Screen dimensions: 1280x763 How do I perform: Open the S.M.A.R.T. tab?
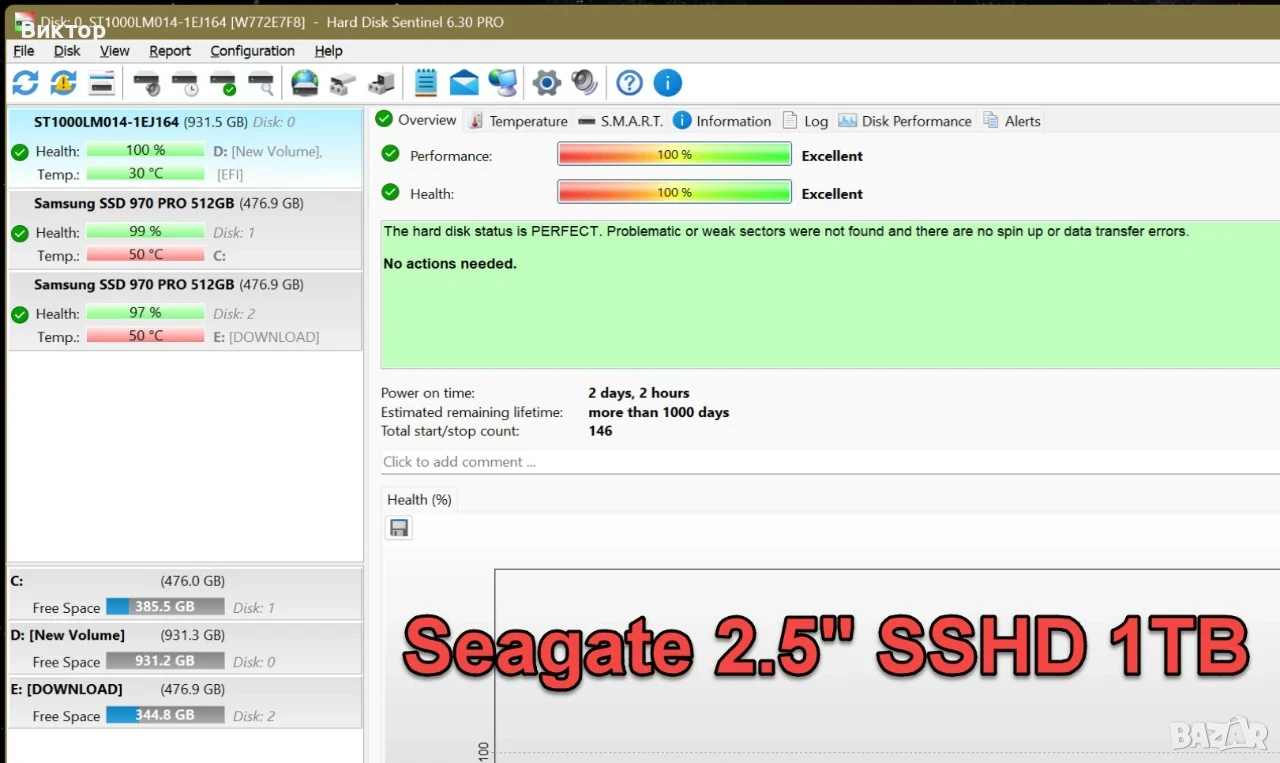621,121
